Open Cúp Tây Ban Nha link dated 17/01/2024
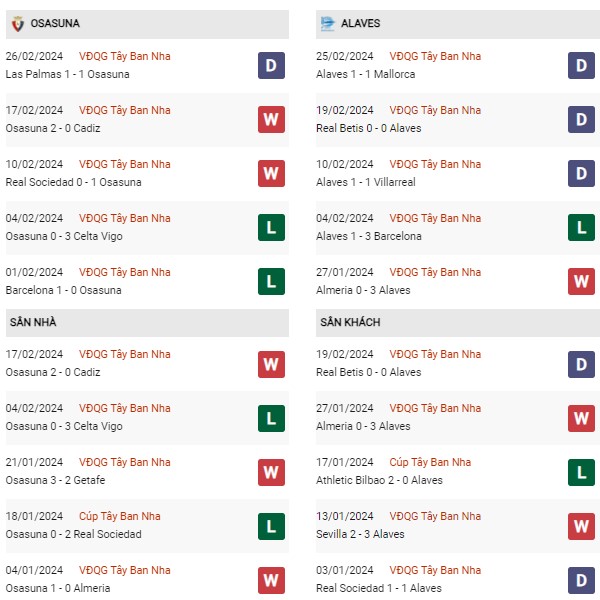600x600 pixels. coord(430,462)
